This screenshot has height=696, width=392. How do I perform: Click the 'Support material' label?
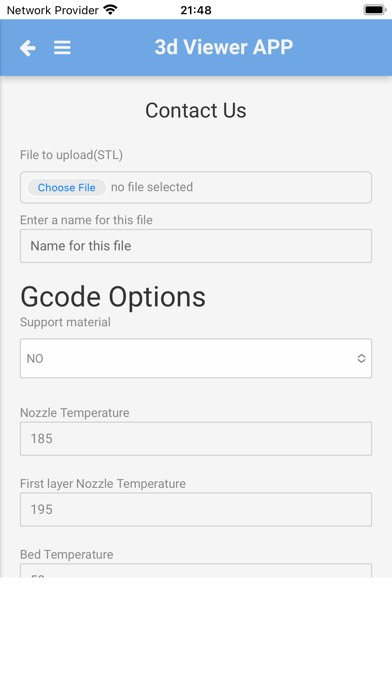tap(65, 322)
